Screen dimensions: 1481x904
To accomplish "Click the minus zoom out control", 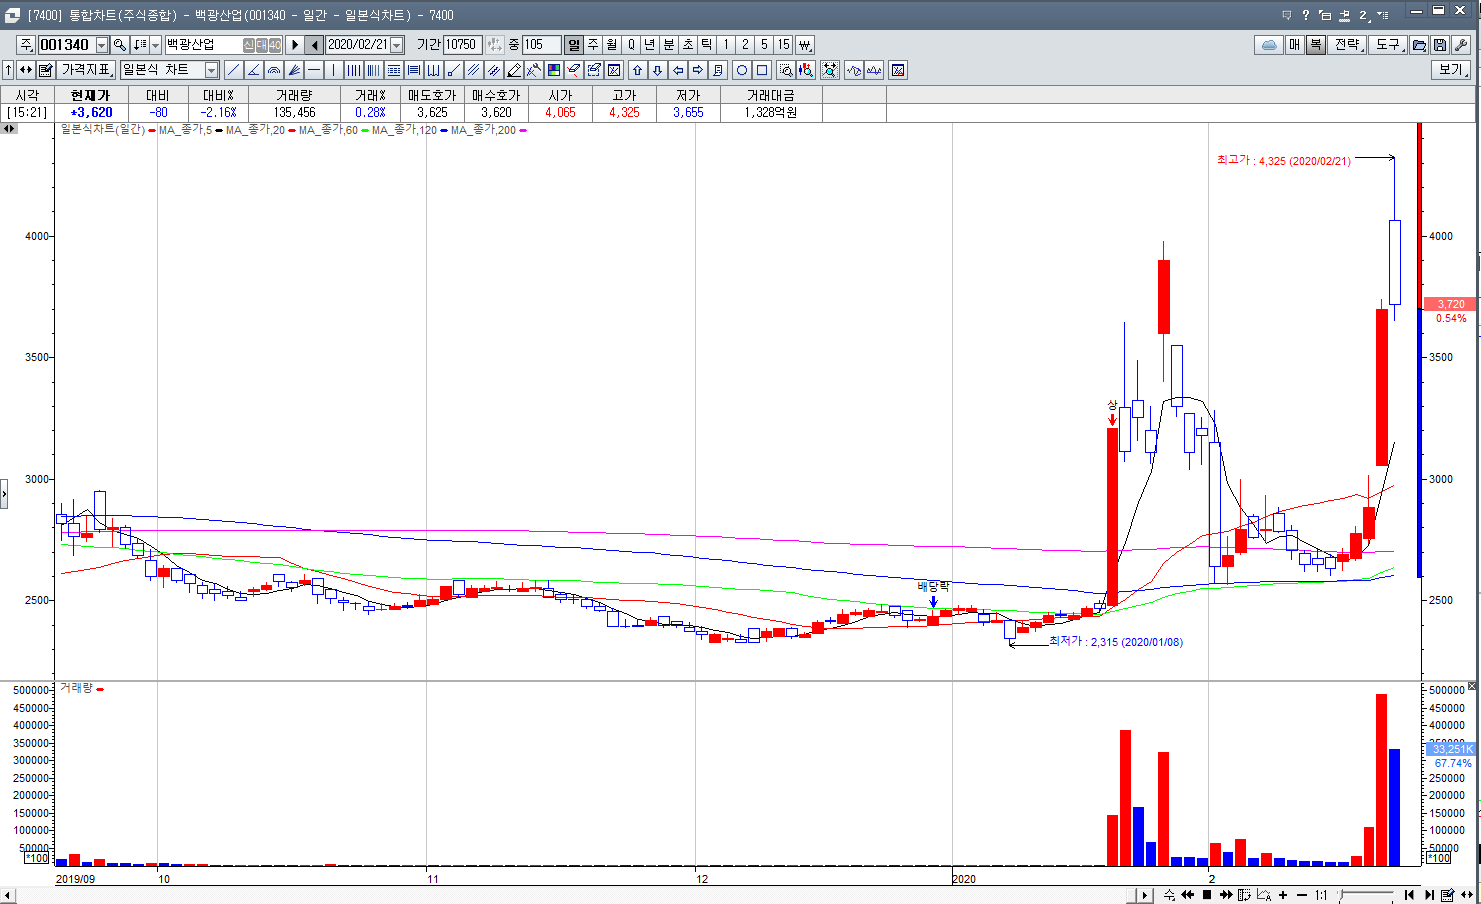I will (1302, 895).
